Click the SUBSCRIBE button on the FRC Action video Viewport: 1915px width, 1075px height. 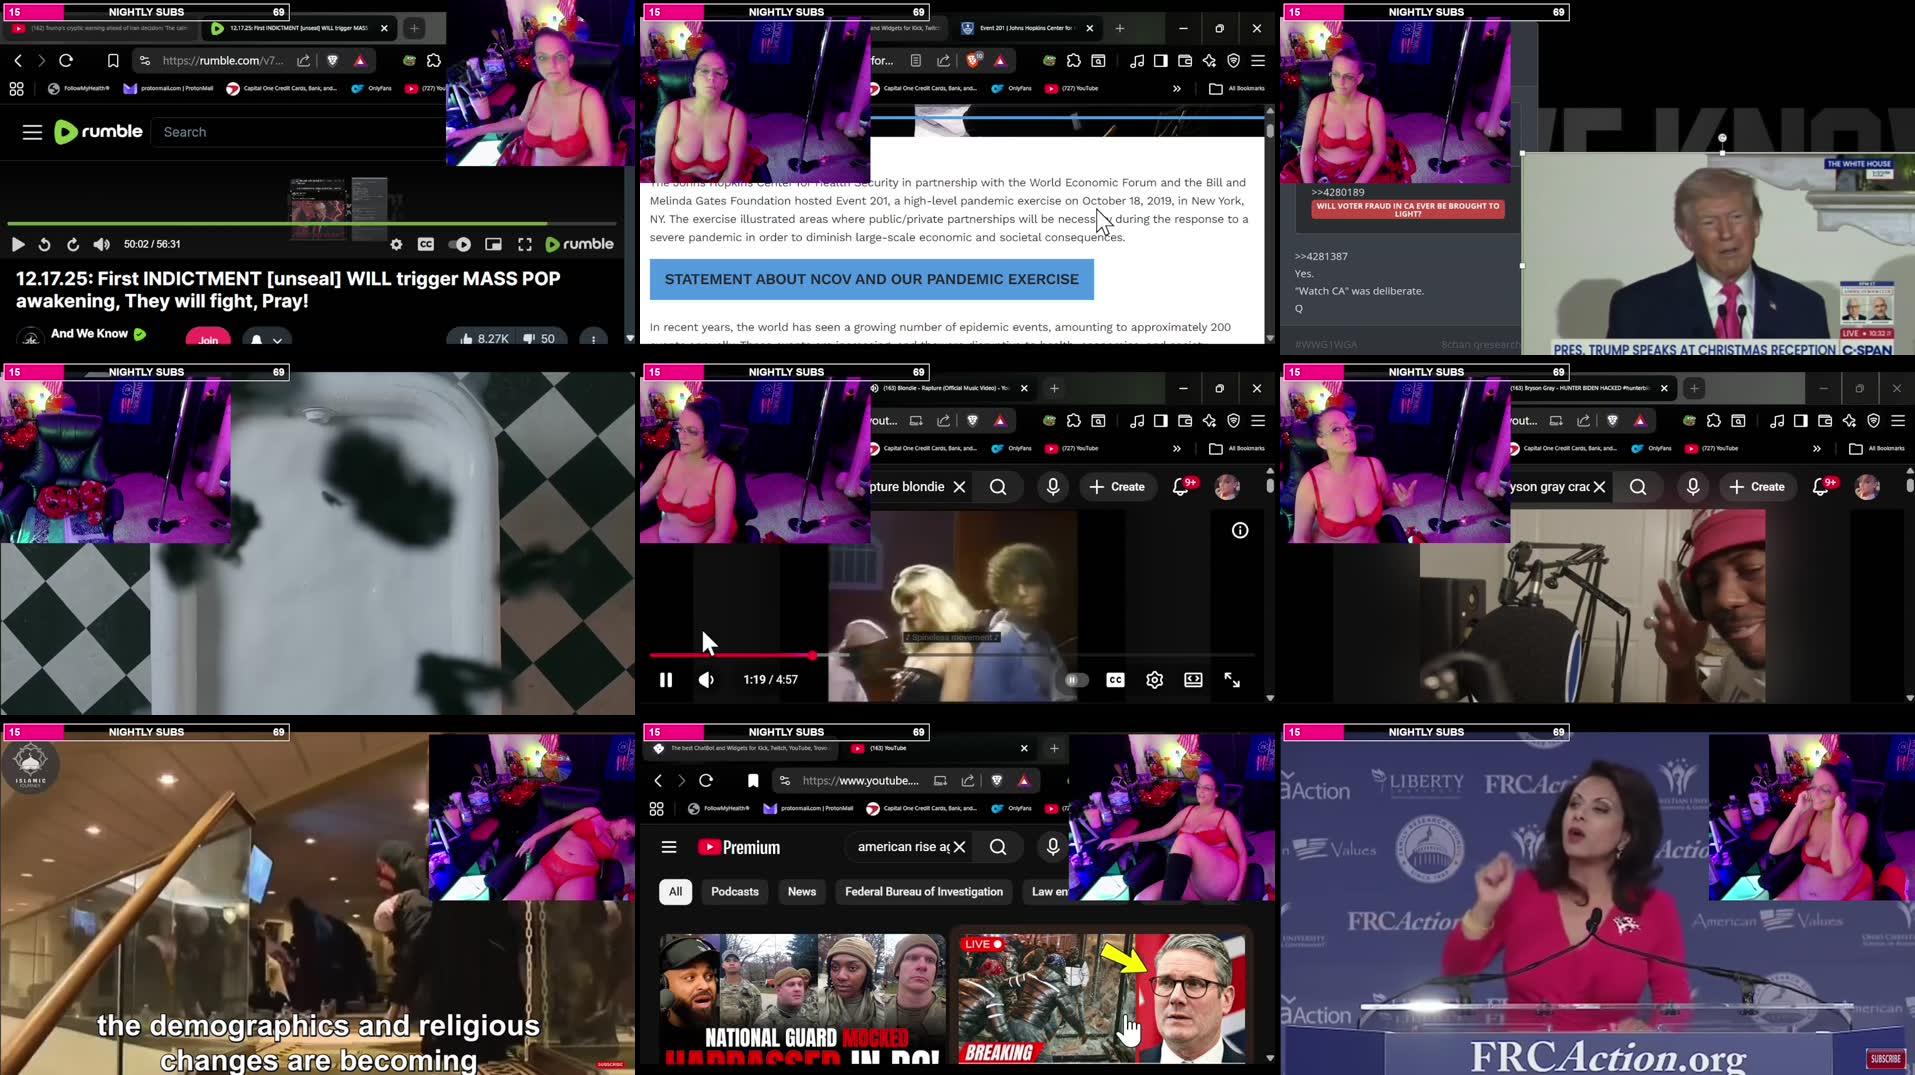[x=1884, y=1058]
